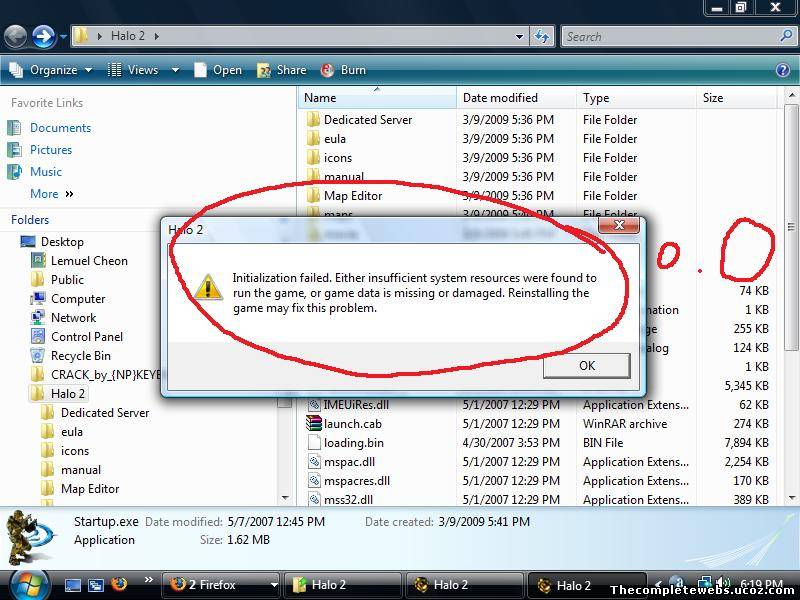Open the Windows Start orb
The image size is (800, 600).
[28, 585]
